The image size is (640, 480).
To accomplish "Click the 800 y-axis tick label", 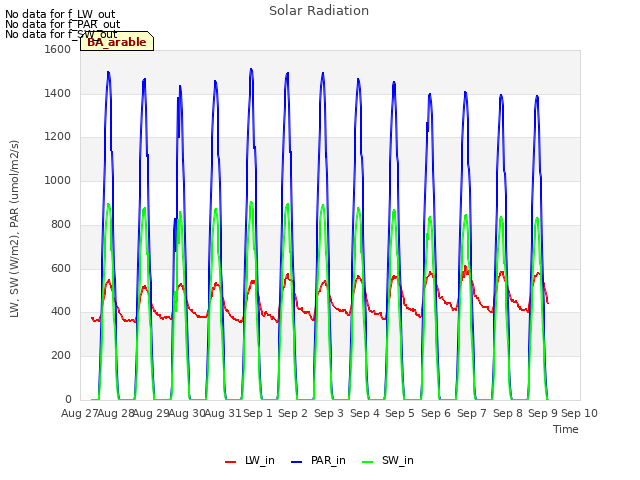I will click(61, 224).
